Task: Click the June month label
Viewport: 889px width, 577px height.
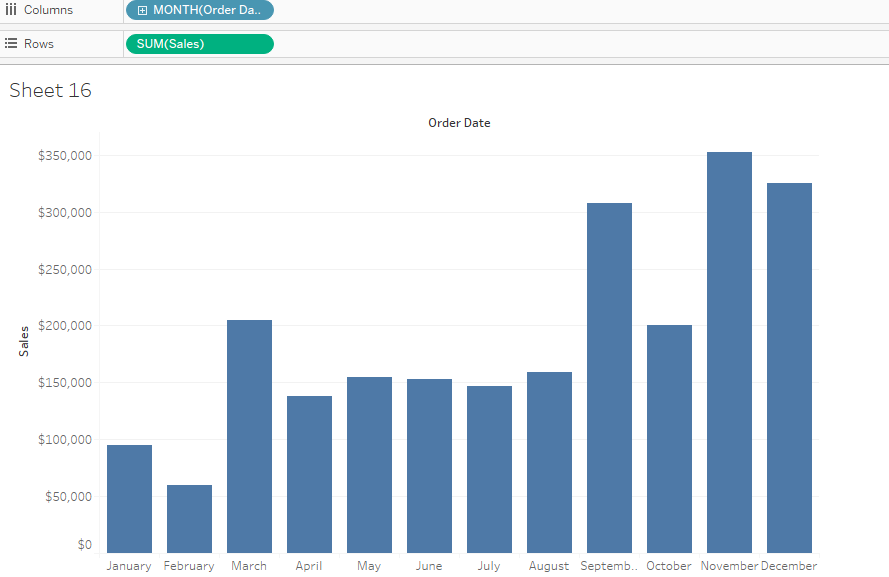Action: coord(429,566)
